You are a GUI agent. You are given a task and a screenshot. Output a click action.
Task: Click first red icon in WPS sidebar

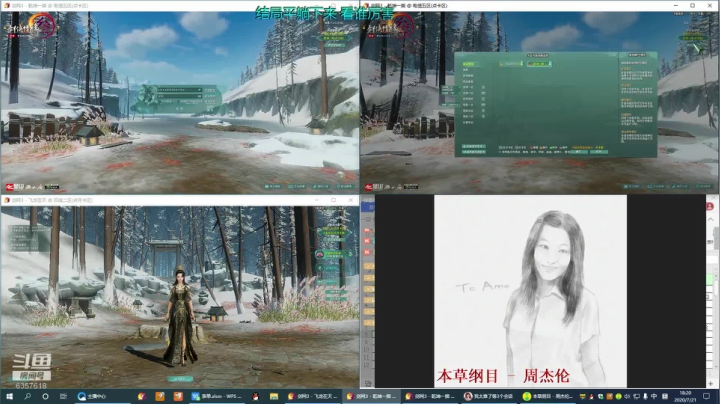[x=367, y=230]
